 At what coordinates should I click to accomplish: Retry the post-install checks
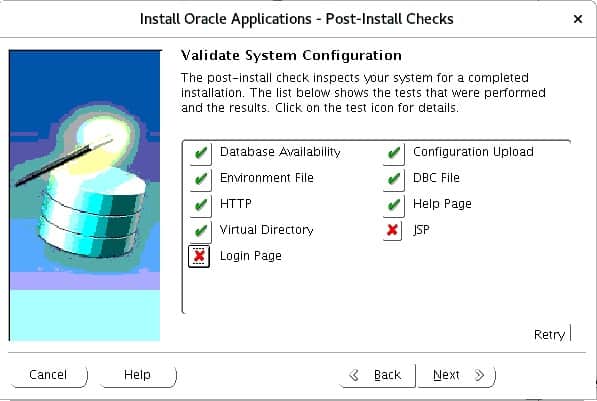point(550,334)
